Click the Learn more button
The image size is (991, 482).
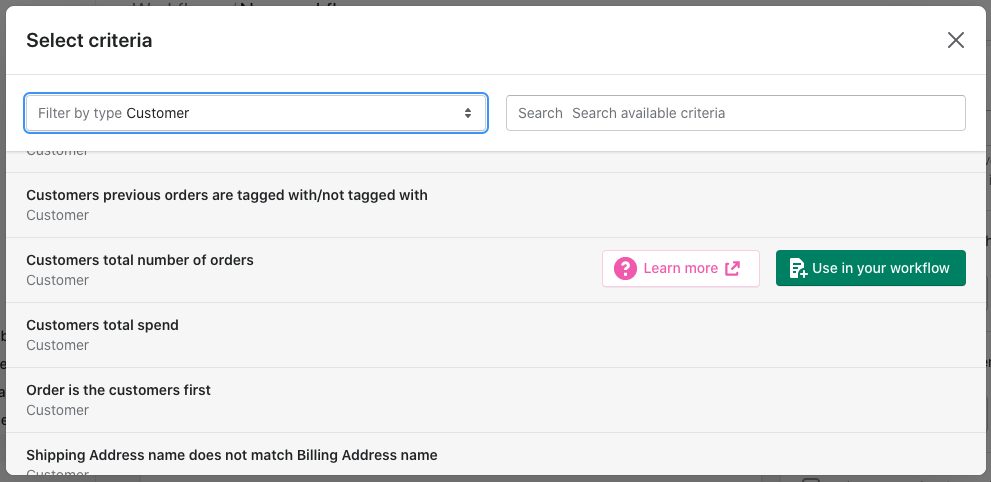pyautogui.click(x=681, y=268)
